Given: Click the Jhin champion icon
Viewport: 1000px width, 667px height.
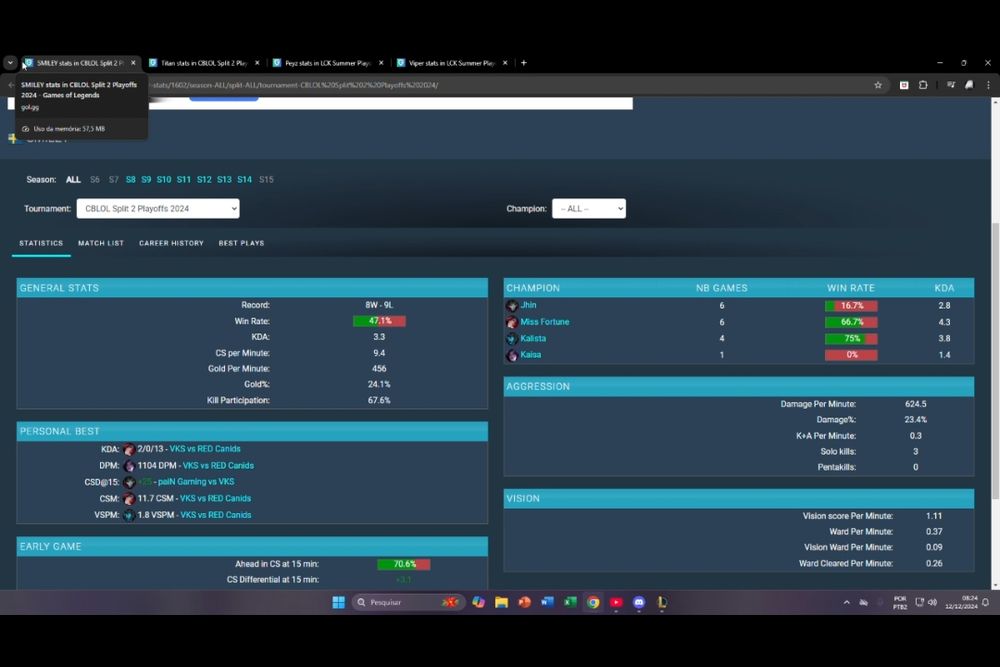Looking at the screenshot, I should point(511,306).
